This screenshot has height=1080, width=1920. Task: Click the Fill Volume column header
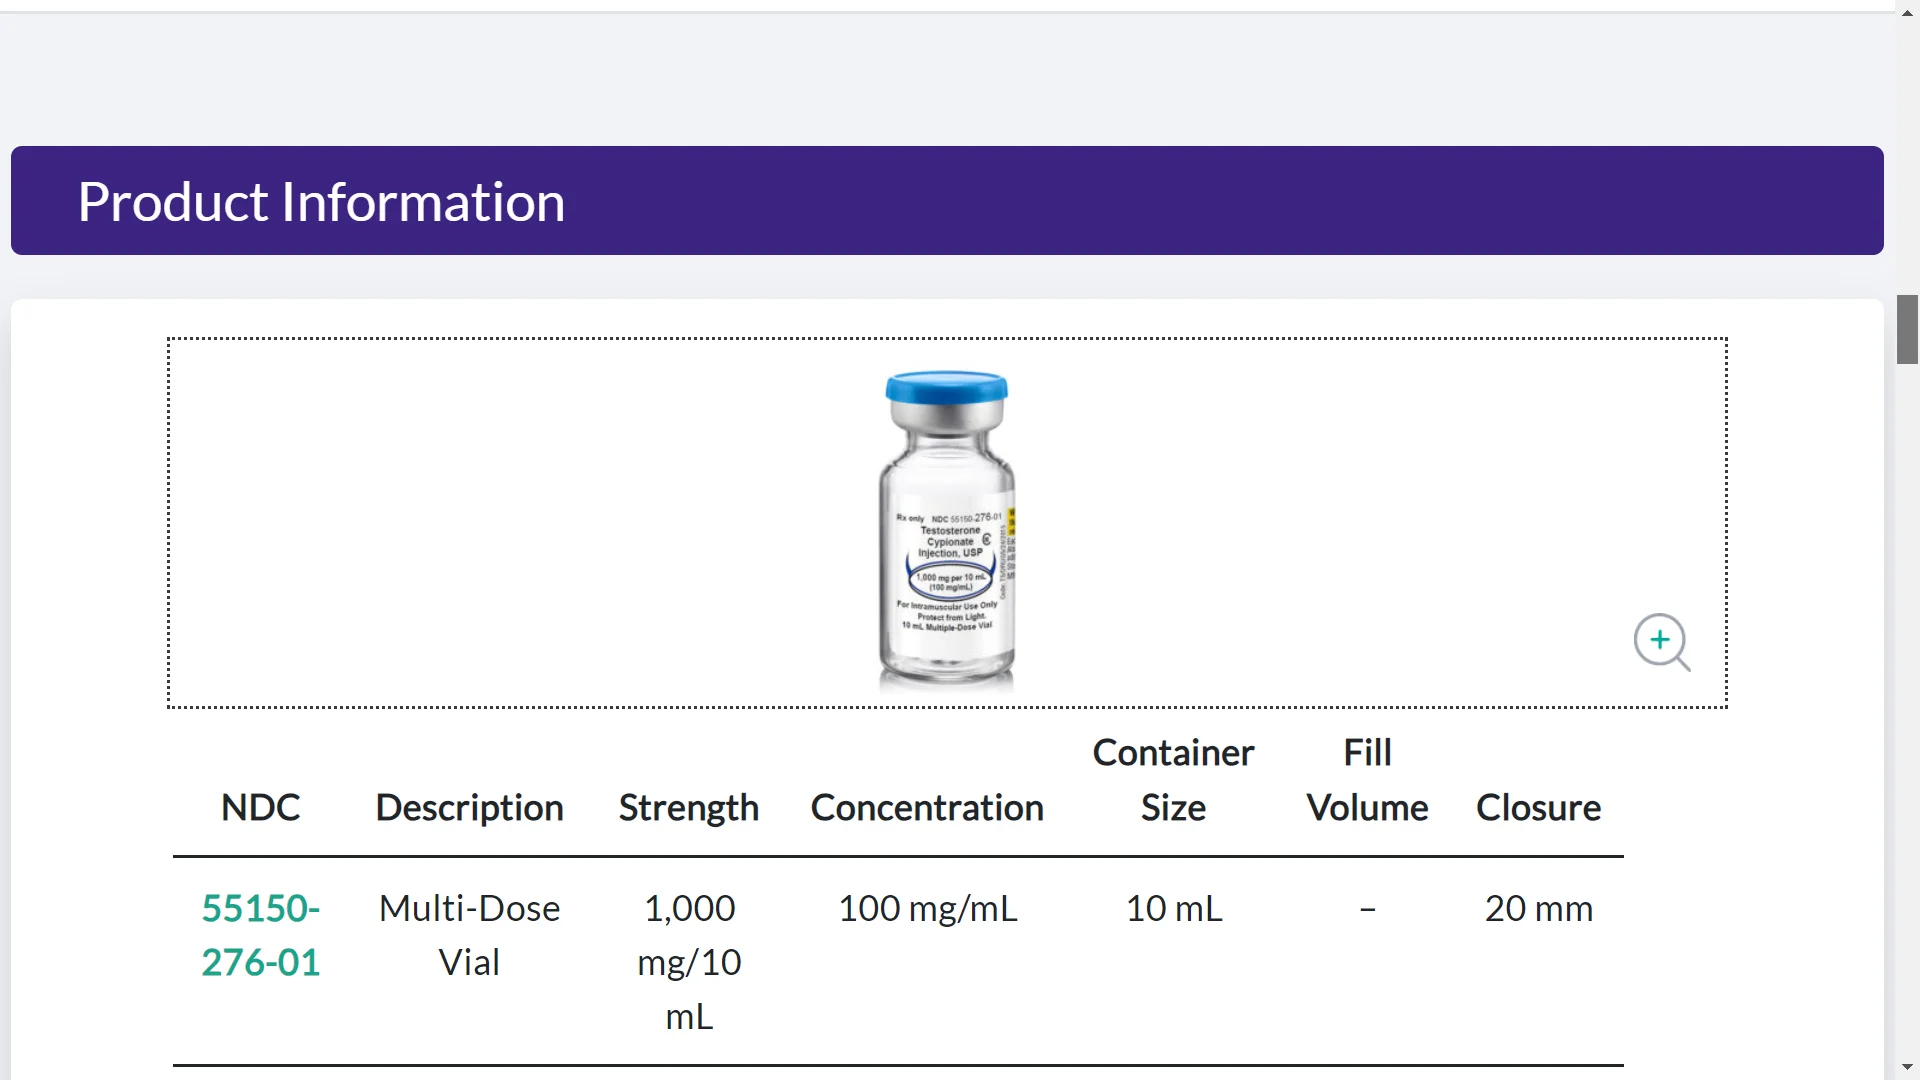click(1367, 780)
